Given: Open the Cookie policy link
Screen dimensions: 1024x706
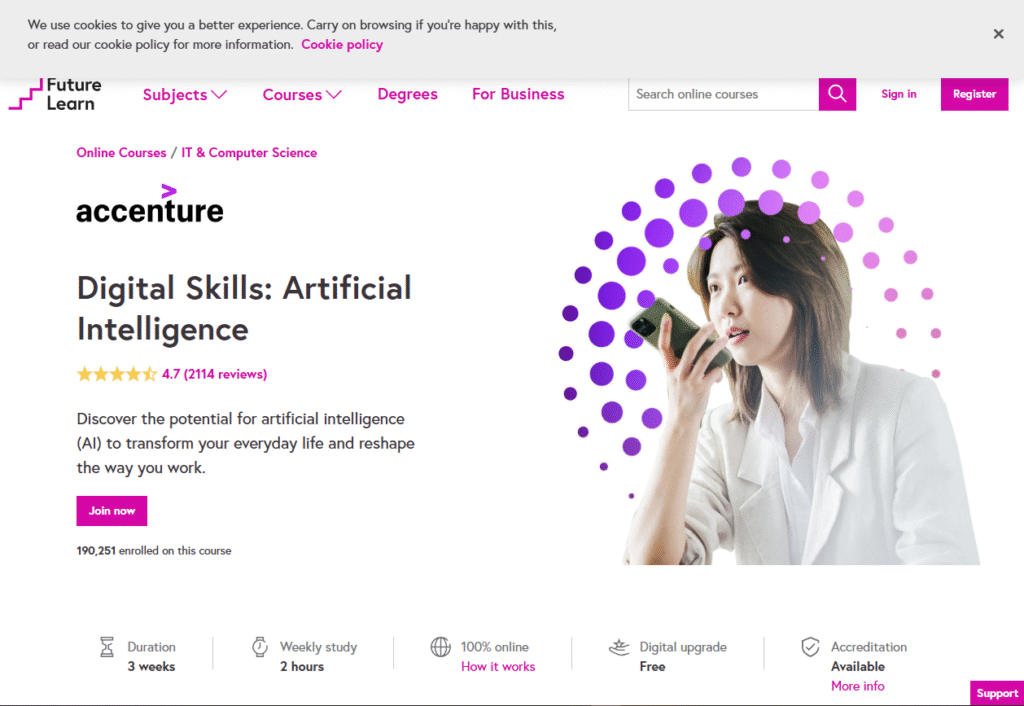Looking at the screenshot, I should tap(342, 44).
